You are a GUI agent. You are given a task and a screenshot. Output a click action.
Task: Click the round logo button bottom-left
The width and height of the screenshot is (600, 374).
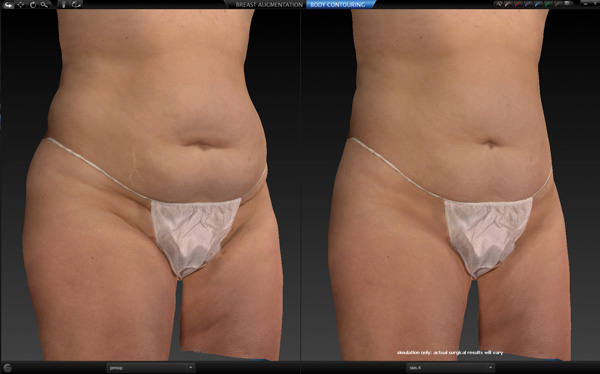coord(7,368)
